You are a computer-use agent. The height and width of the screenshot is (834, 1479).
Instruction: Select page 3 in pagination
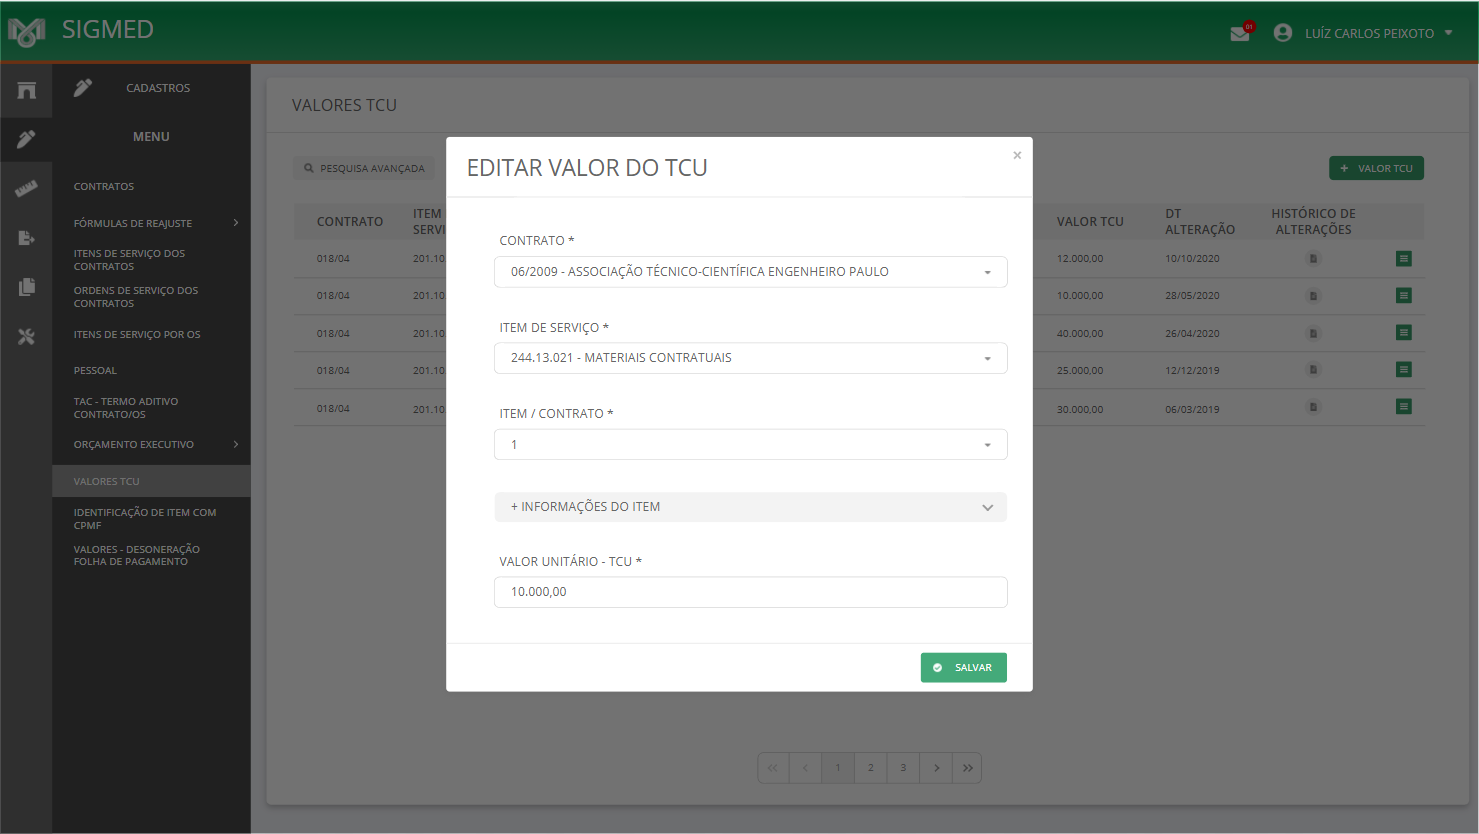coord(903,768)
